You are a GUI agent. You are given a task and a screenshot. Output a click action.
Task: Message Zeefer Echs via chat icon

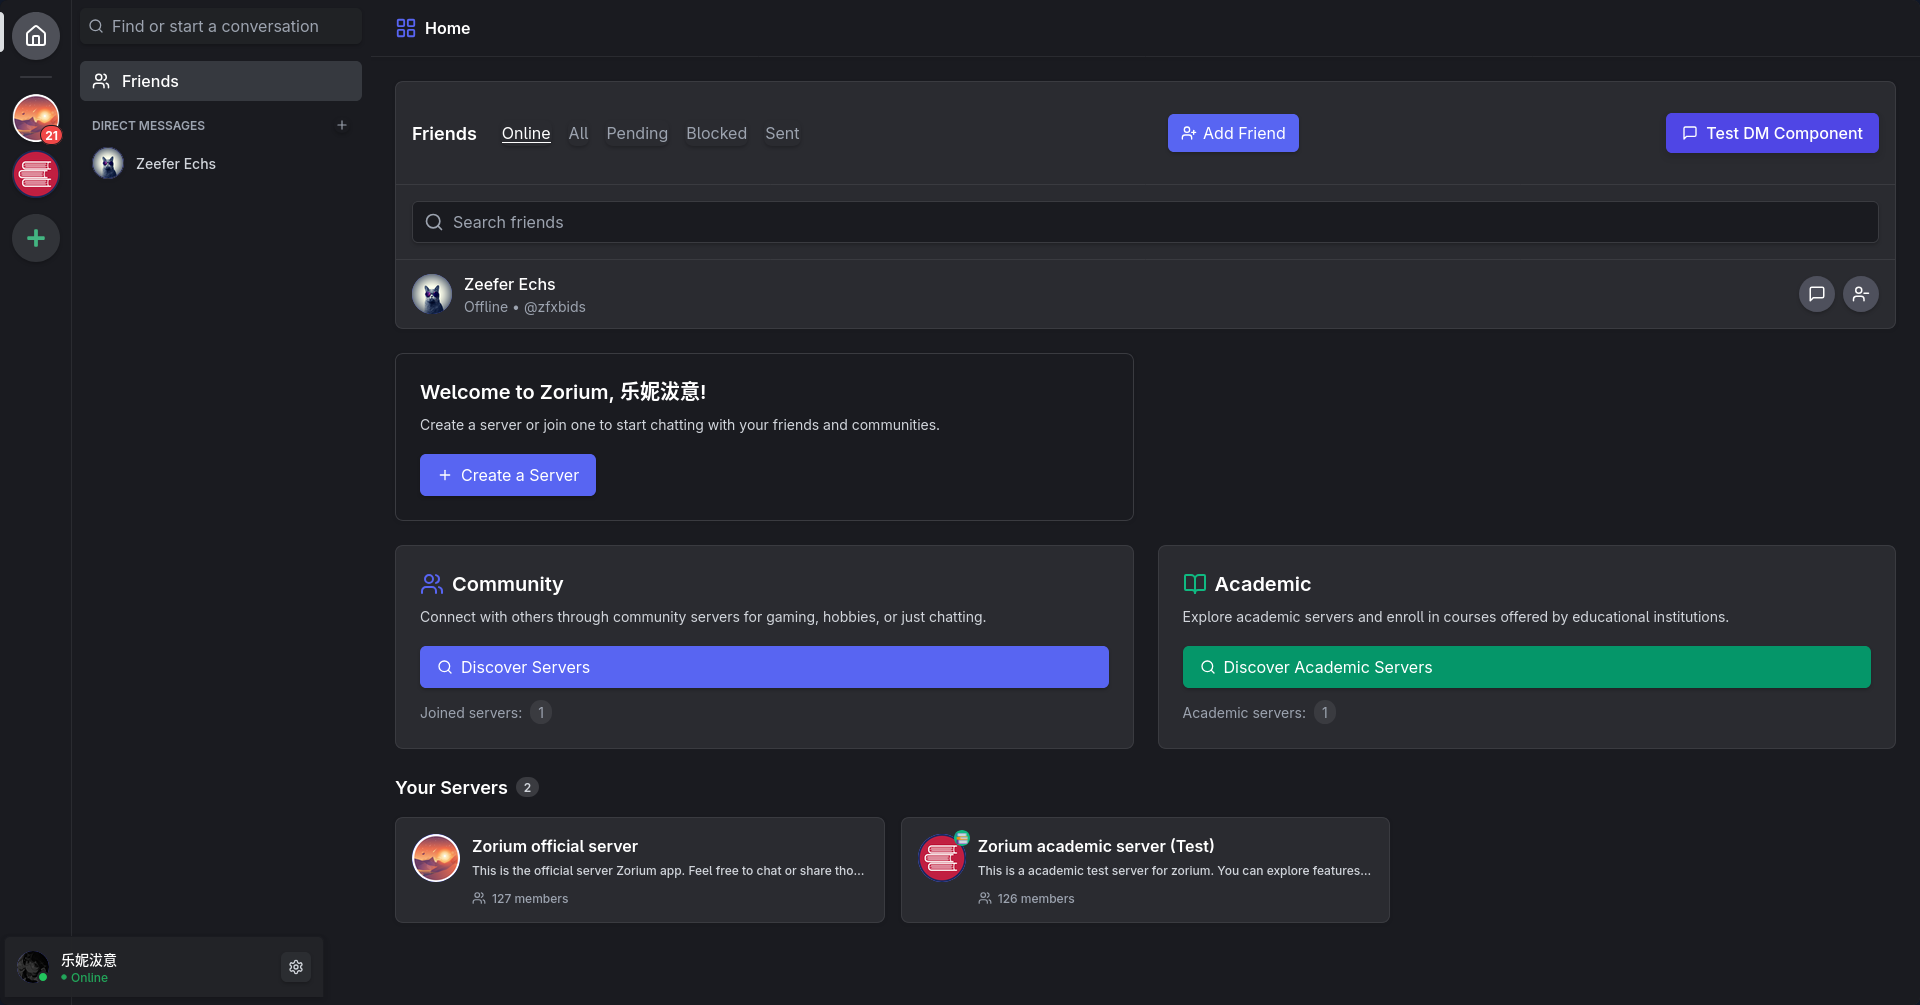(1816, 294)
